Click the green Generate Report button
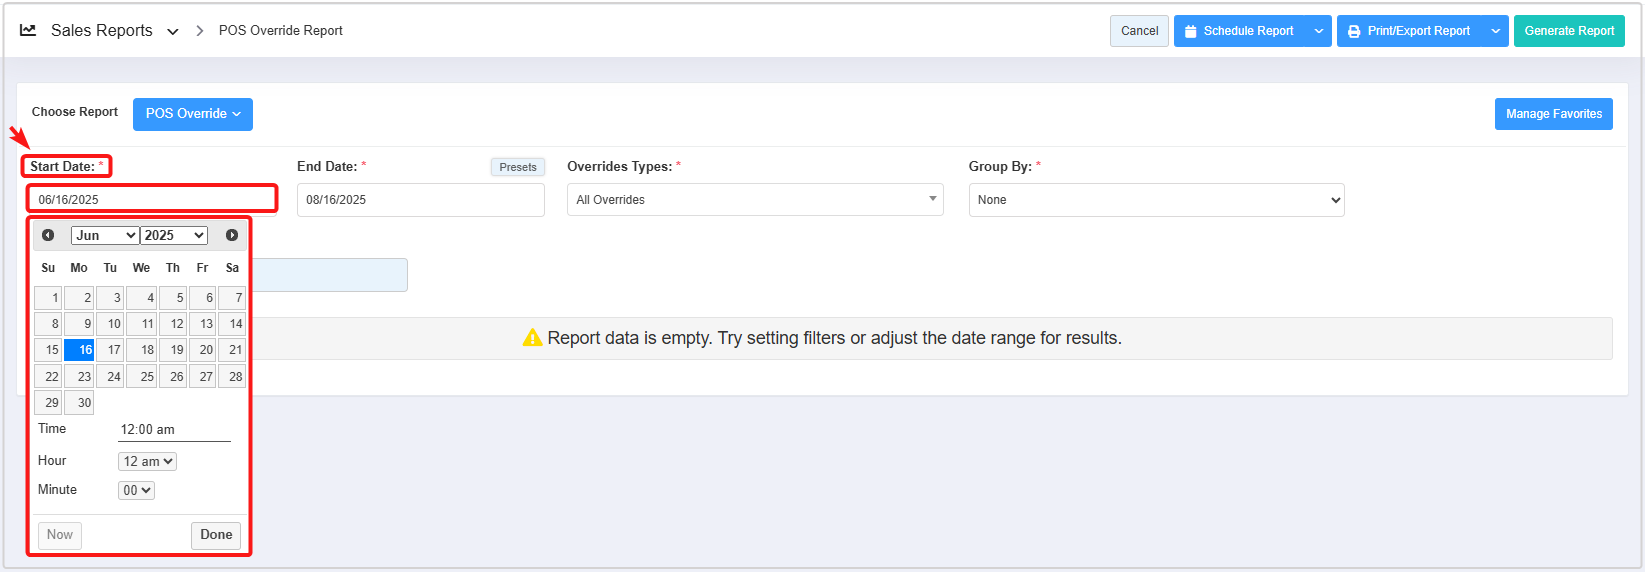 click(x=1569, y=31)
